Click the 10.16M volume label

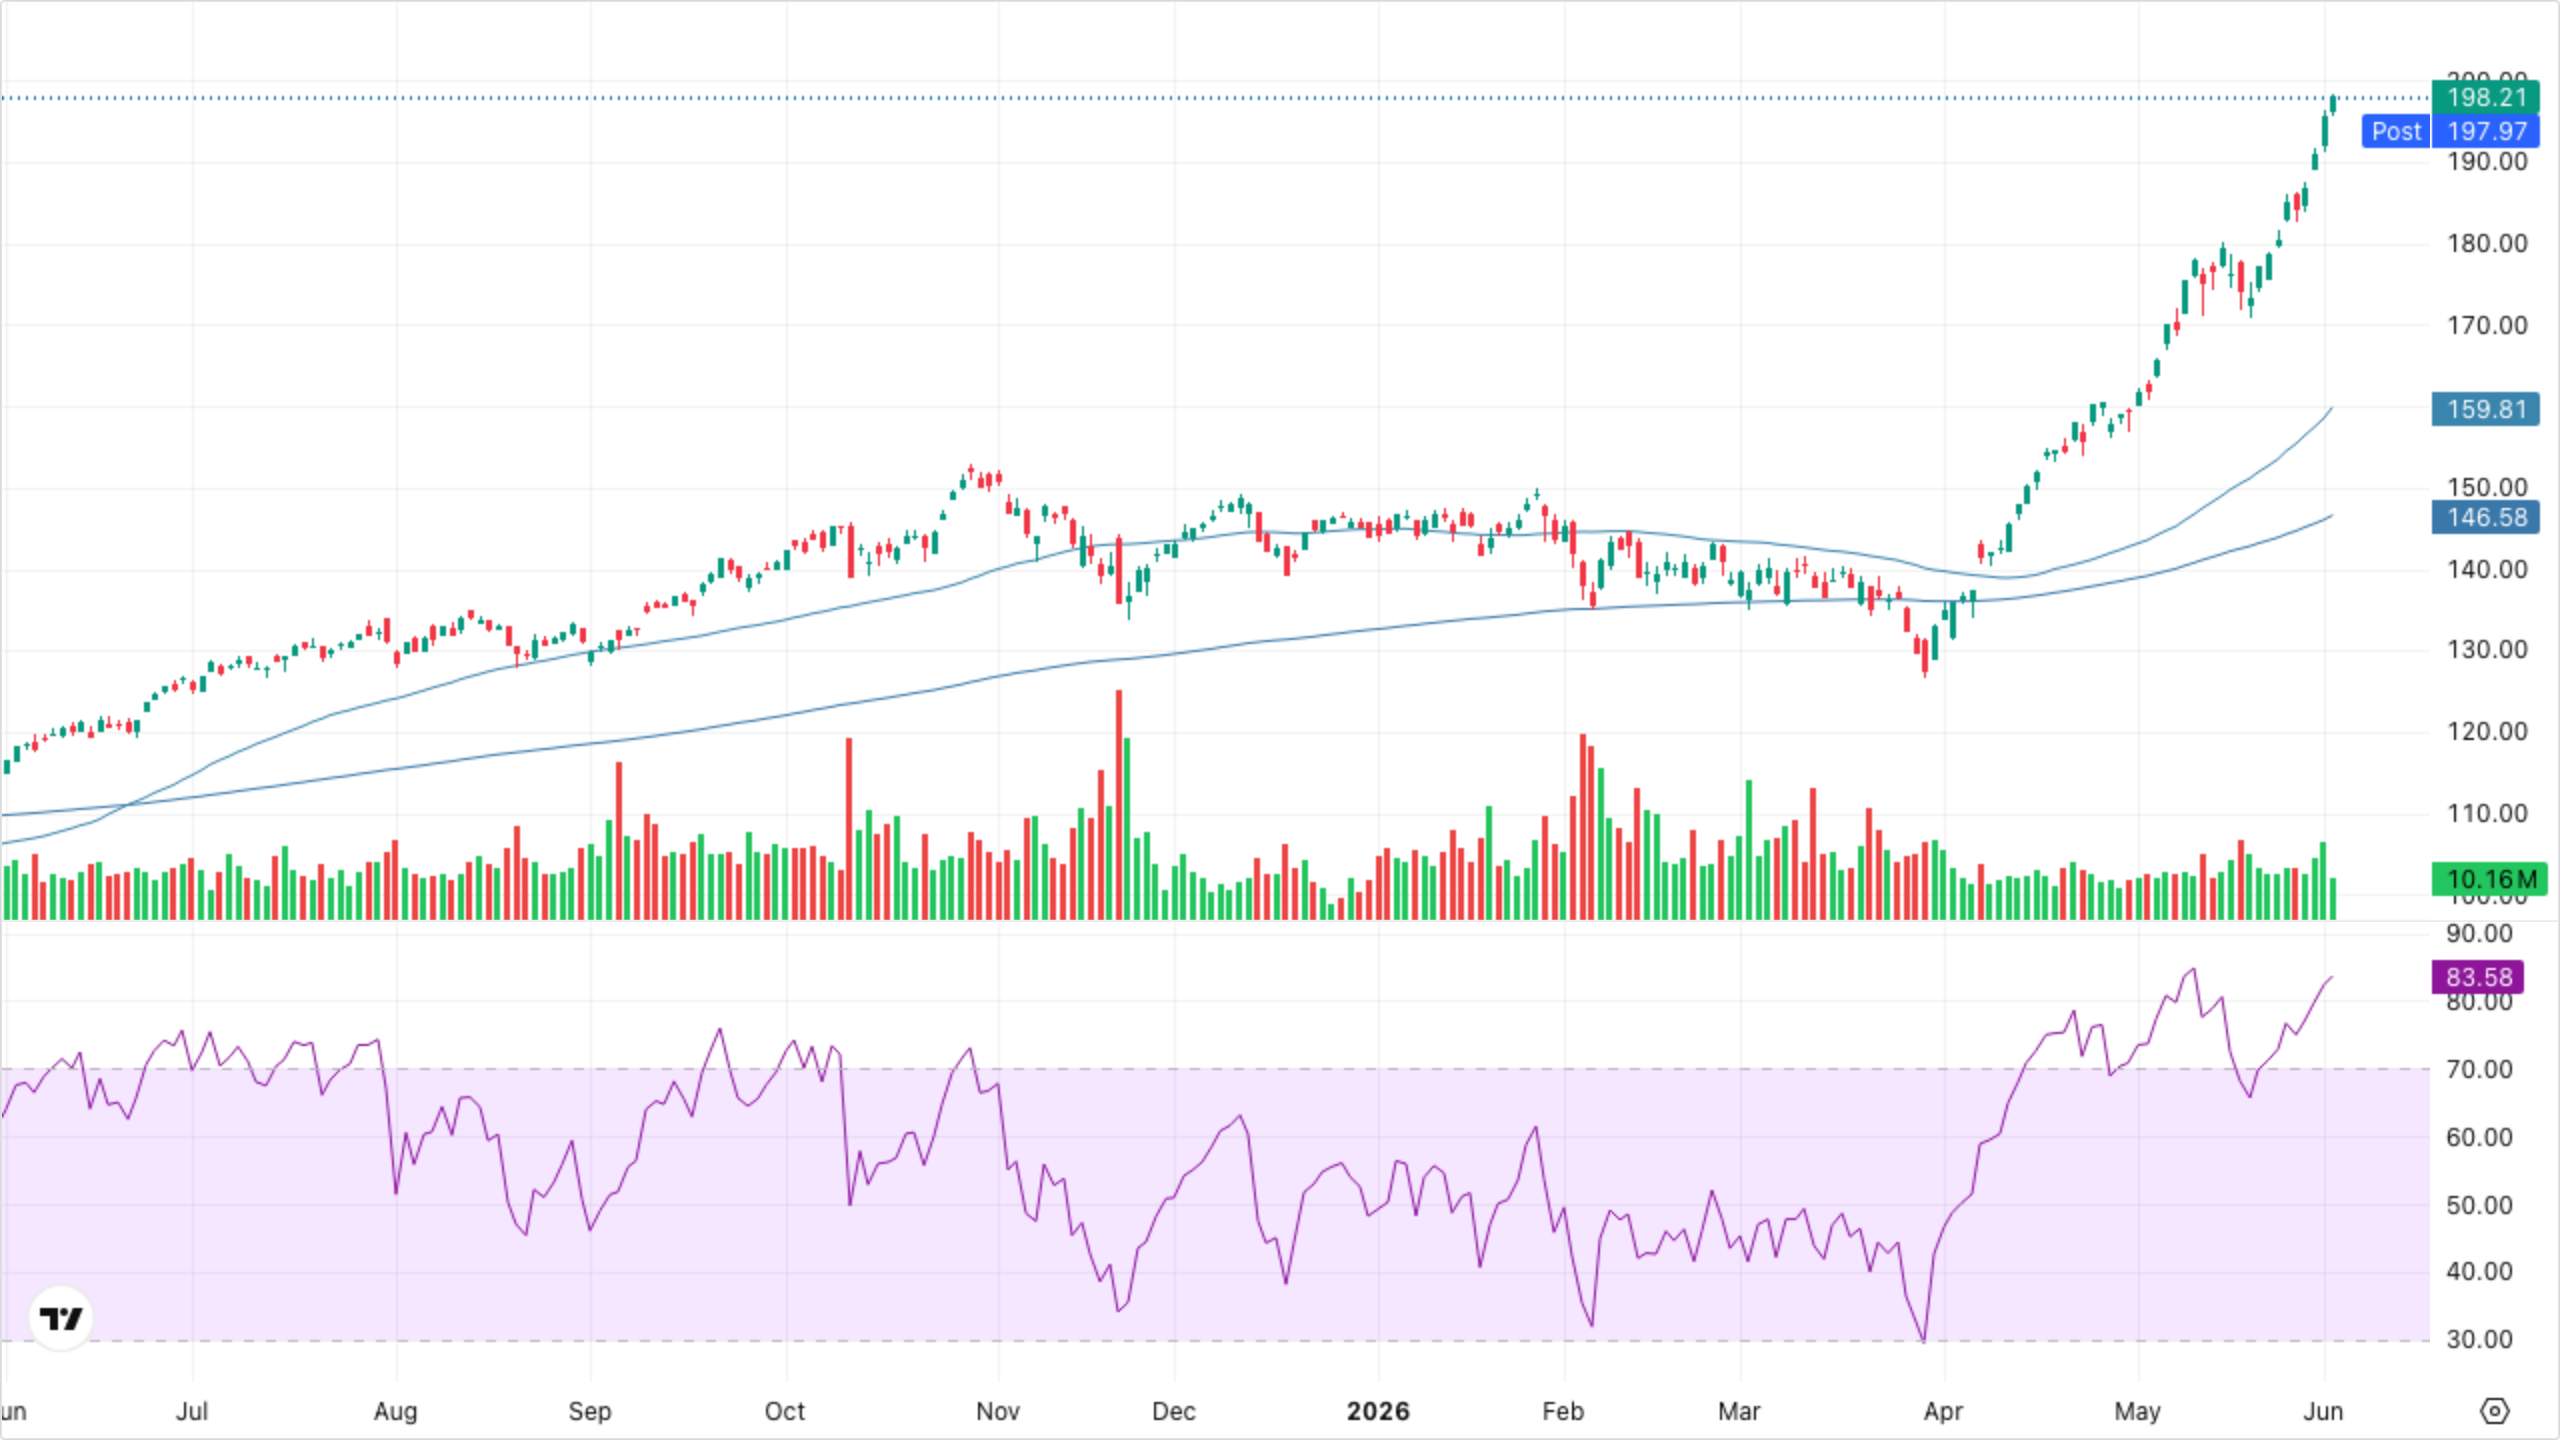click(2489, 879)
